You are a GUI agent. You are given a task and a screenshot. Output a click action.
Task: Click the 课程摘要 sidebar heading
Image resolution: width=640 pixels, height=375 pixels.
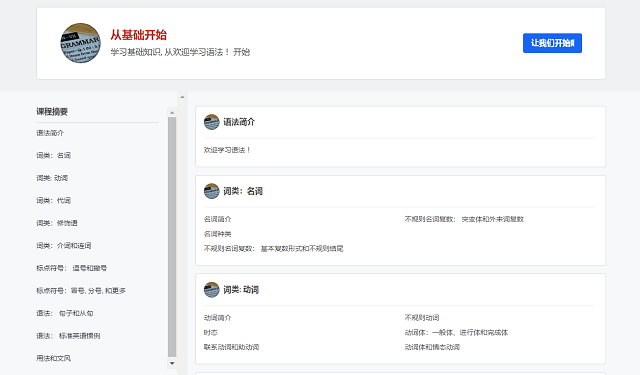click(x=52, y=112)
